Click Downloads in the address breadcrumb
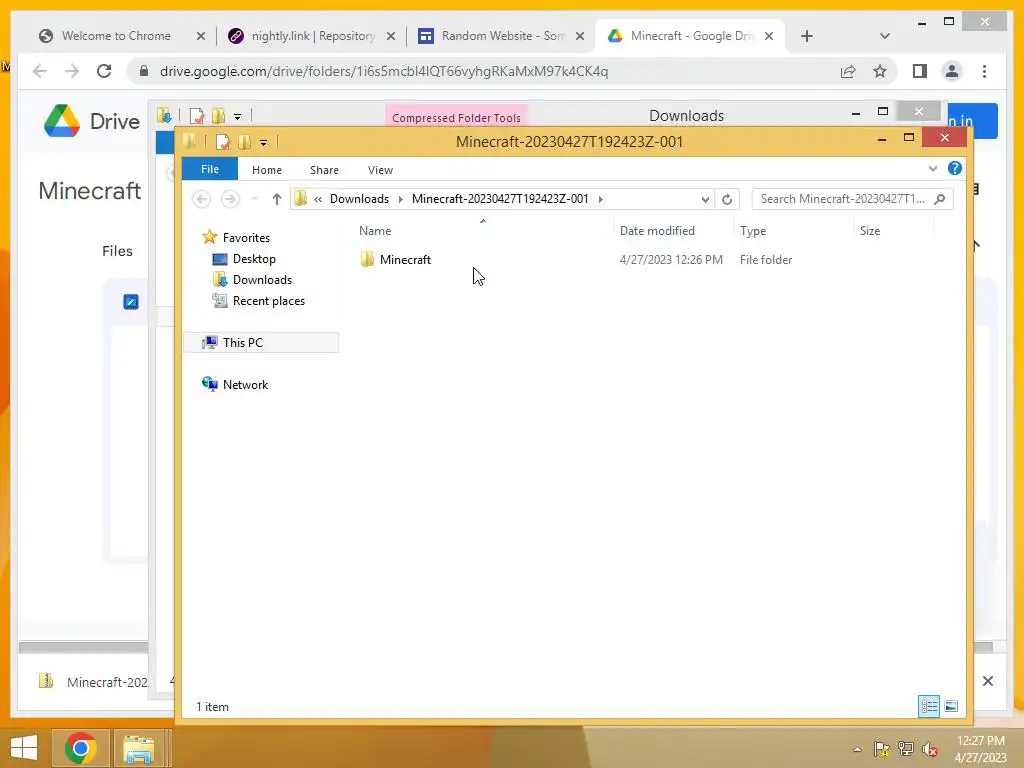 click(359, 199)
